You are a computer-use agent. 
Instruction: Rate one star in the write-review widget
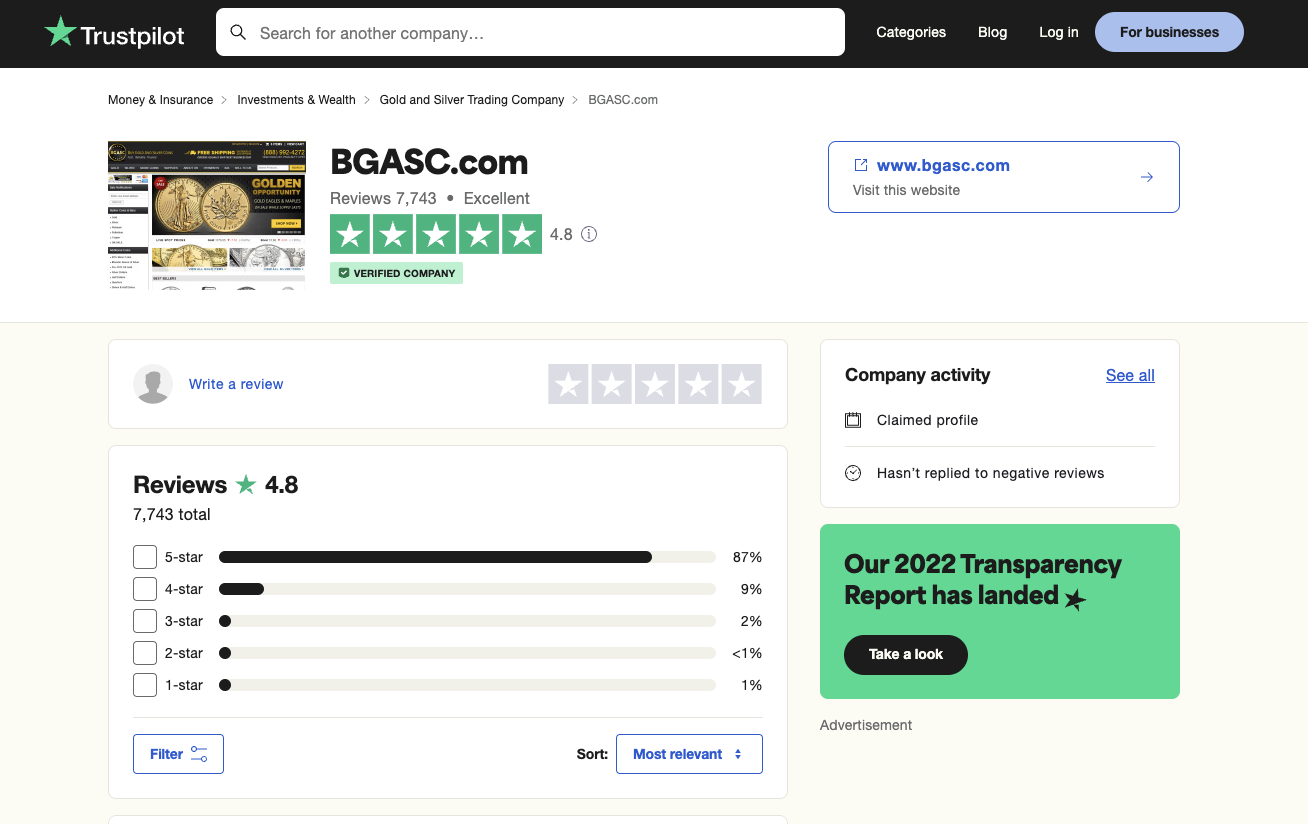[568, 384]
